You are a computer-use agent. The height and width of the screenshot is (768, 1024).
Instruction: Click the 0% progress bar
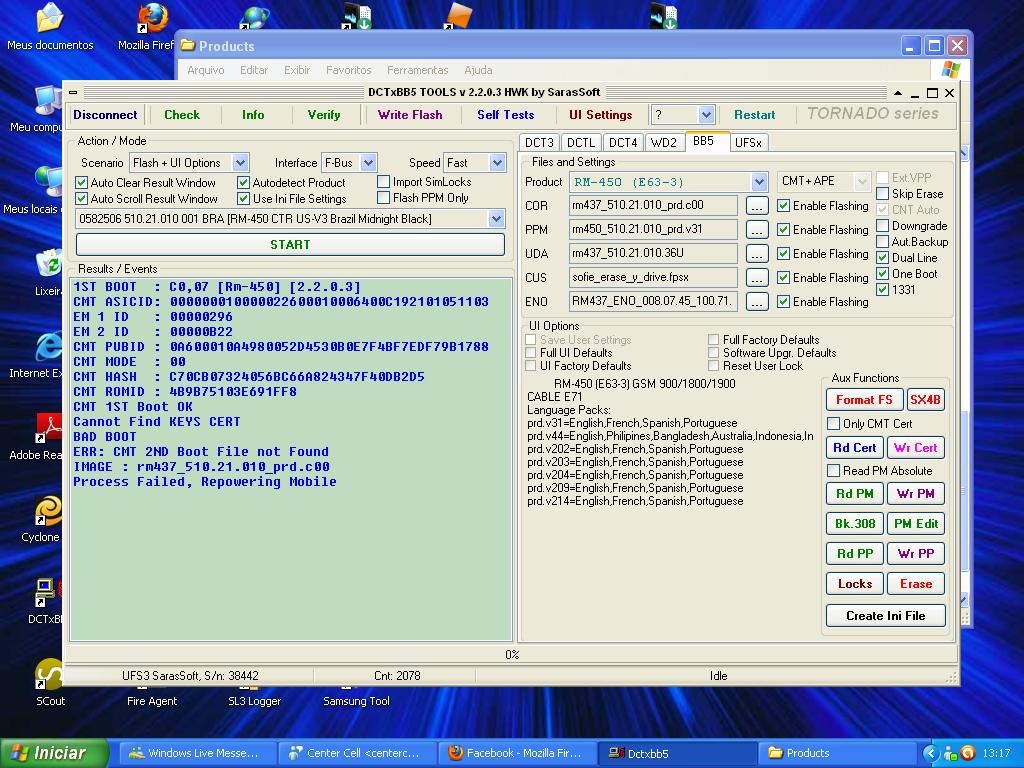point(512,654)
